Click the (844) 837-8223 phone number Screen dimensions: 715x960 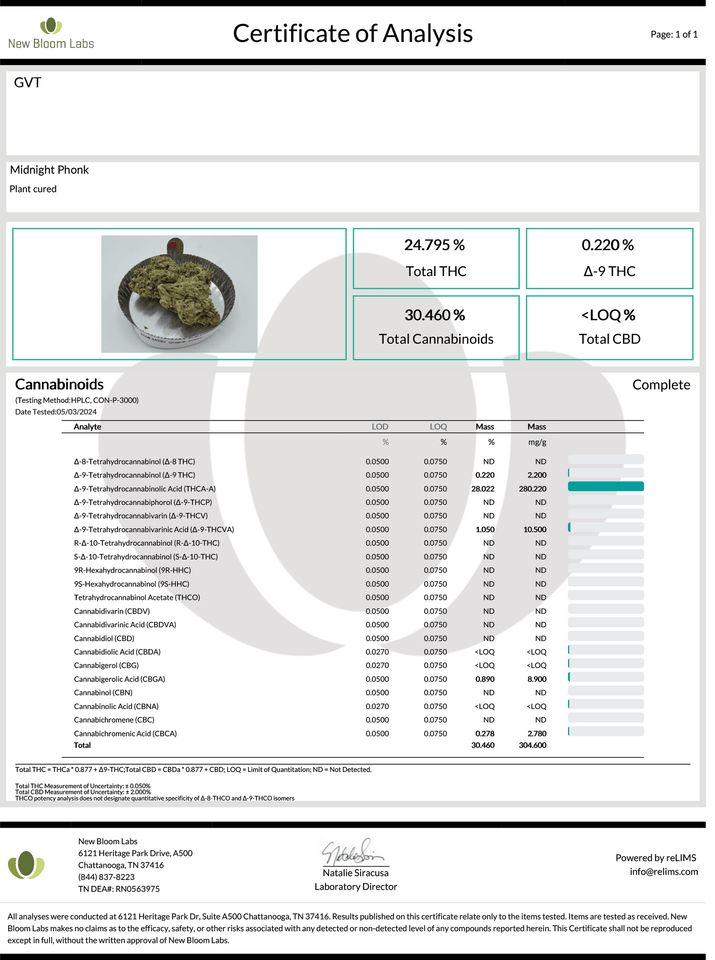coord(106,877)
